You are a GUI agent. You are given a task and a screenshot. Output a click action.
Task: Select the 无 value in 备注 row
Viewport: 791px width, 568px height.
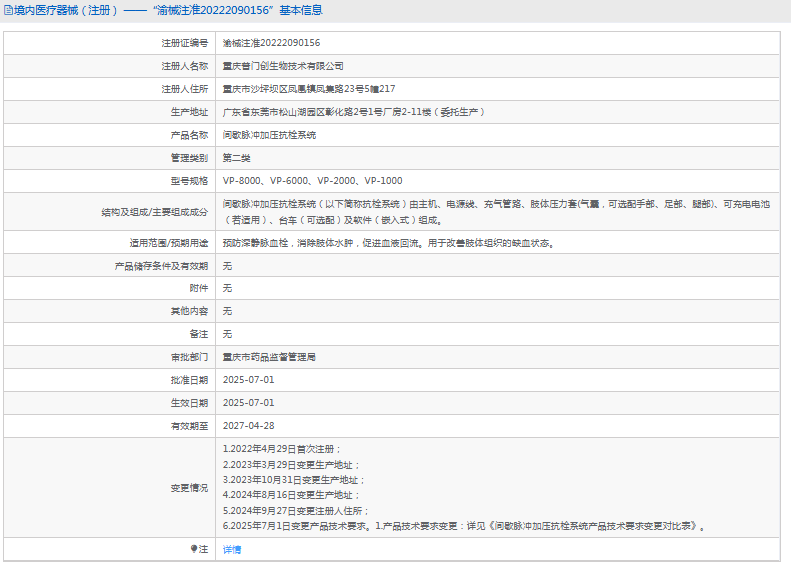227,333
